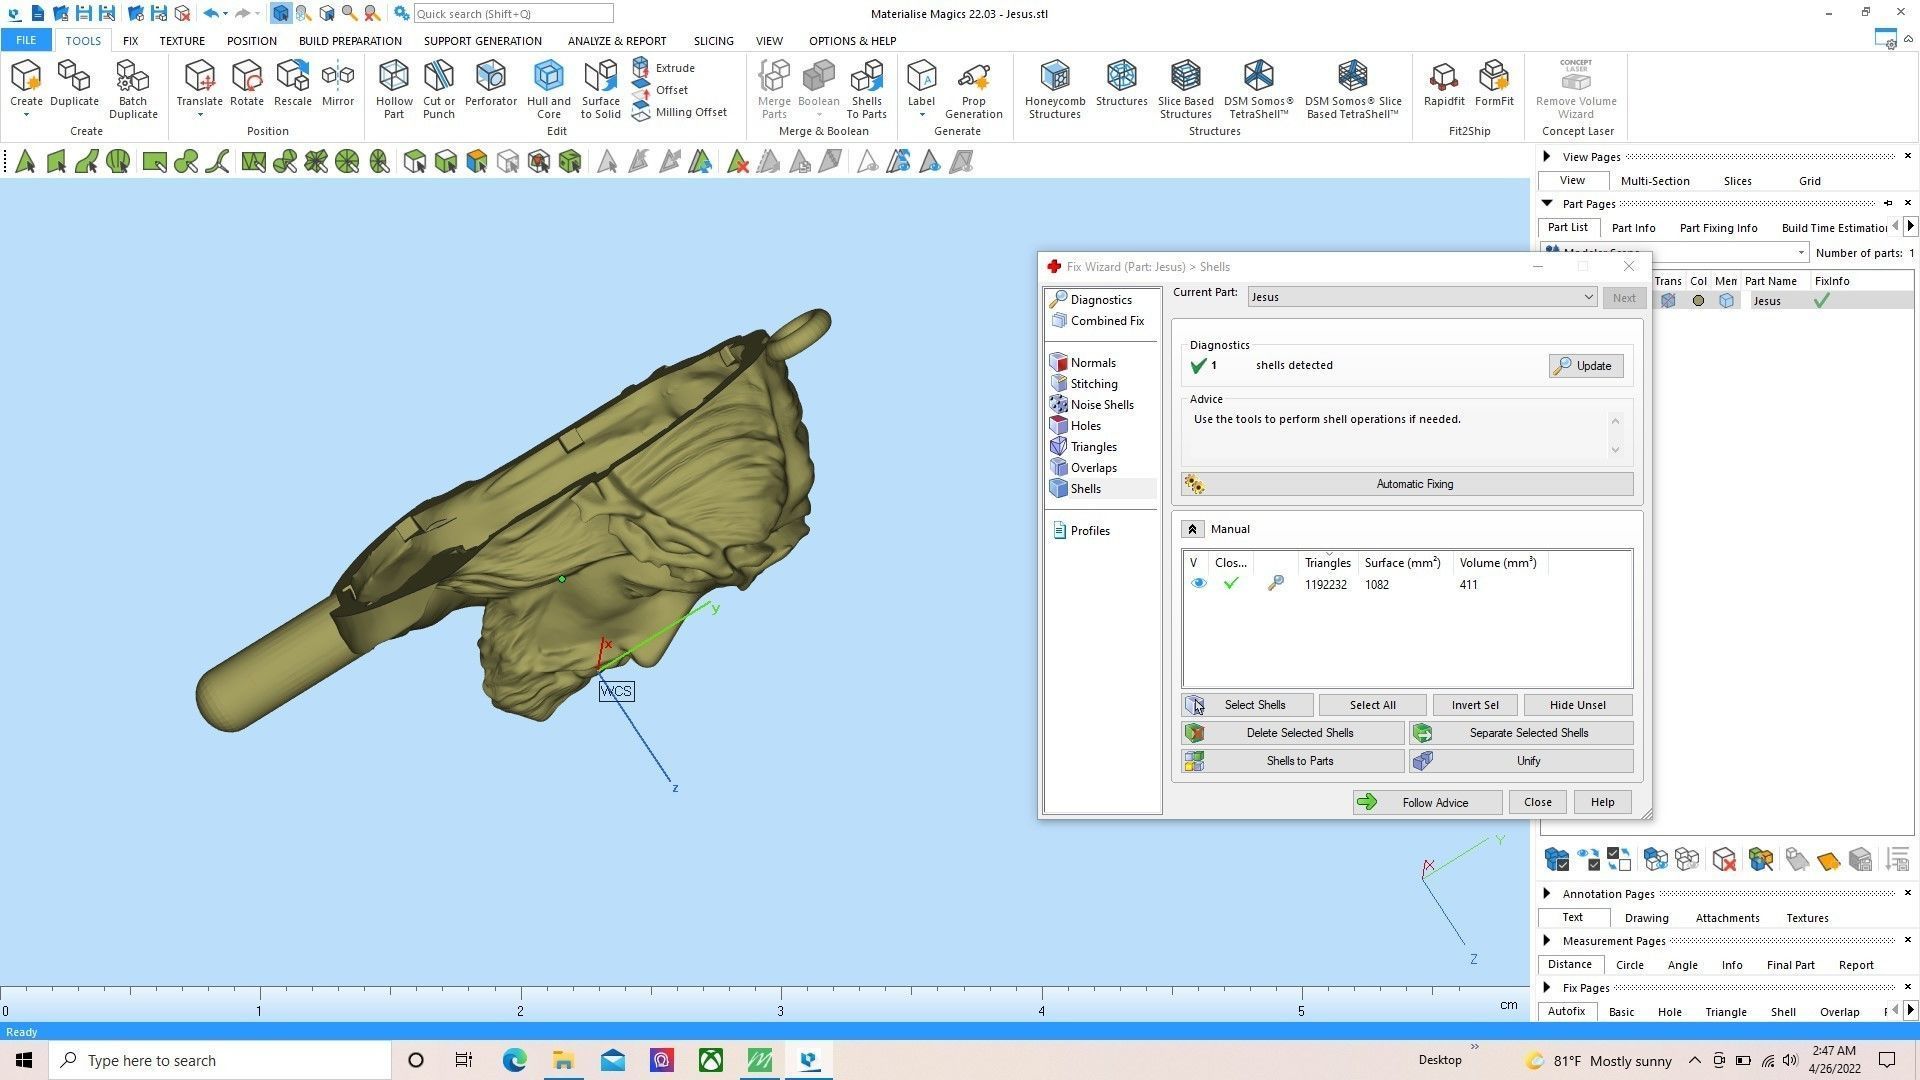Toggle the Jesus part color circle
Screen dimensions: 1920x1080
[1698, 301]
